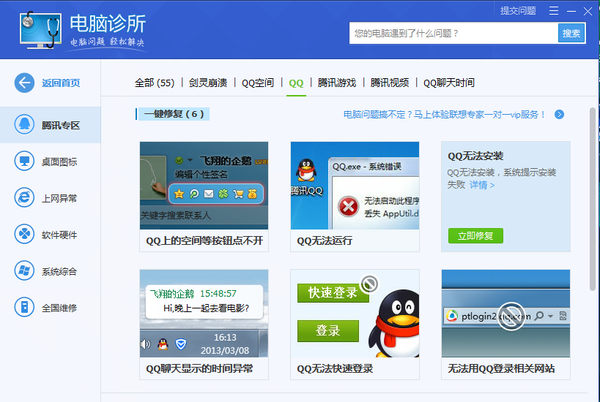Click the QQ上的空间等按钮点不开 caption text
This screenshot has width=600, height=402.
pyautogui.click(x=204, y=241)
